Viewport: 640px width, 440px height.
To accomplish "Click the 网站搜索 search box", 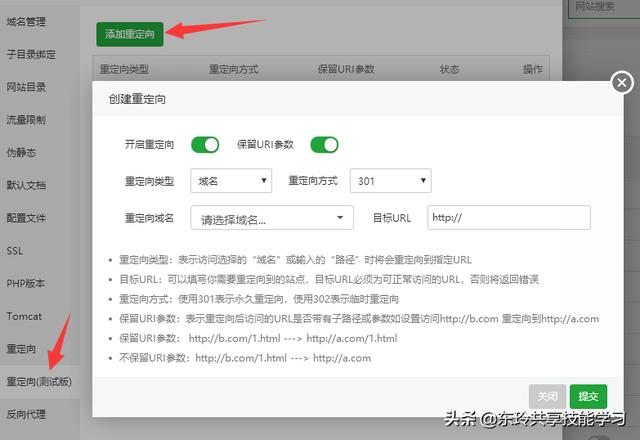I will click(604, 8).
